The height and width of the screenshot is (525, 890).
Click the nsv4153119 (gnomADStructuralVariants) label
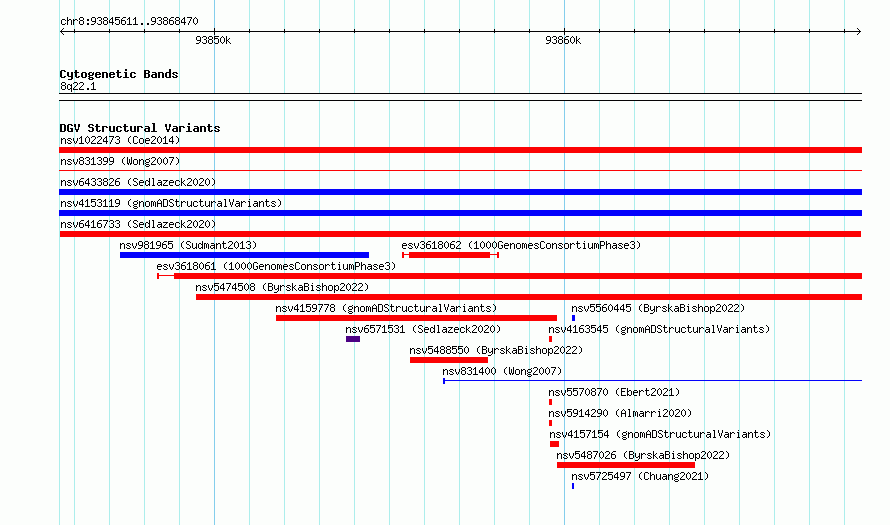pos(171,203)
